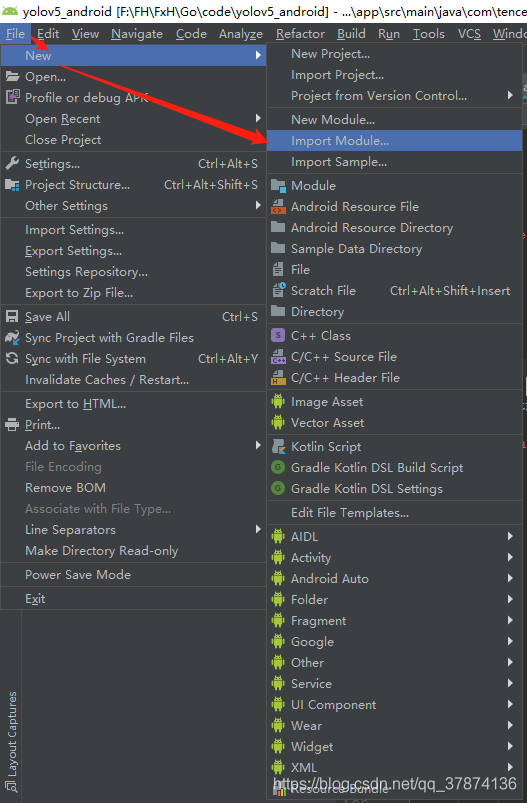Expand the Activity submenu arrow
Viewport: 527px width, 803px height.
coord(510,557)
